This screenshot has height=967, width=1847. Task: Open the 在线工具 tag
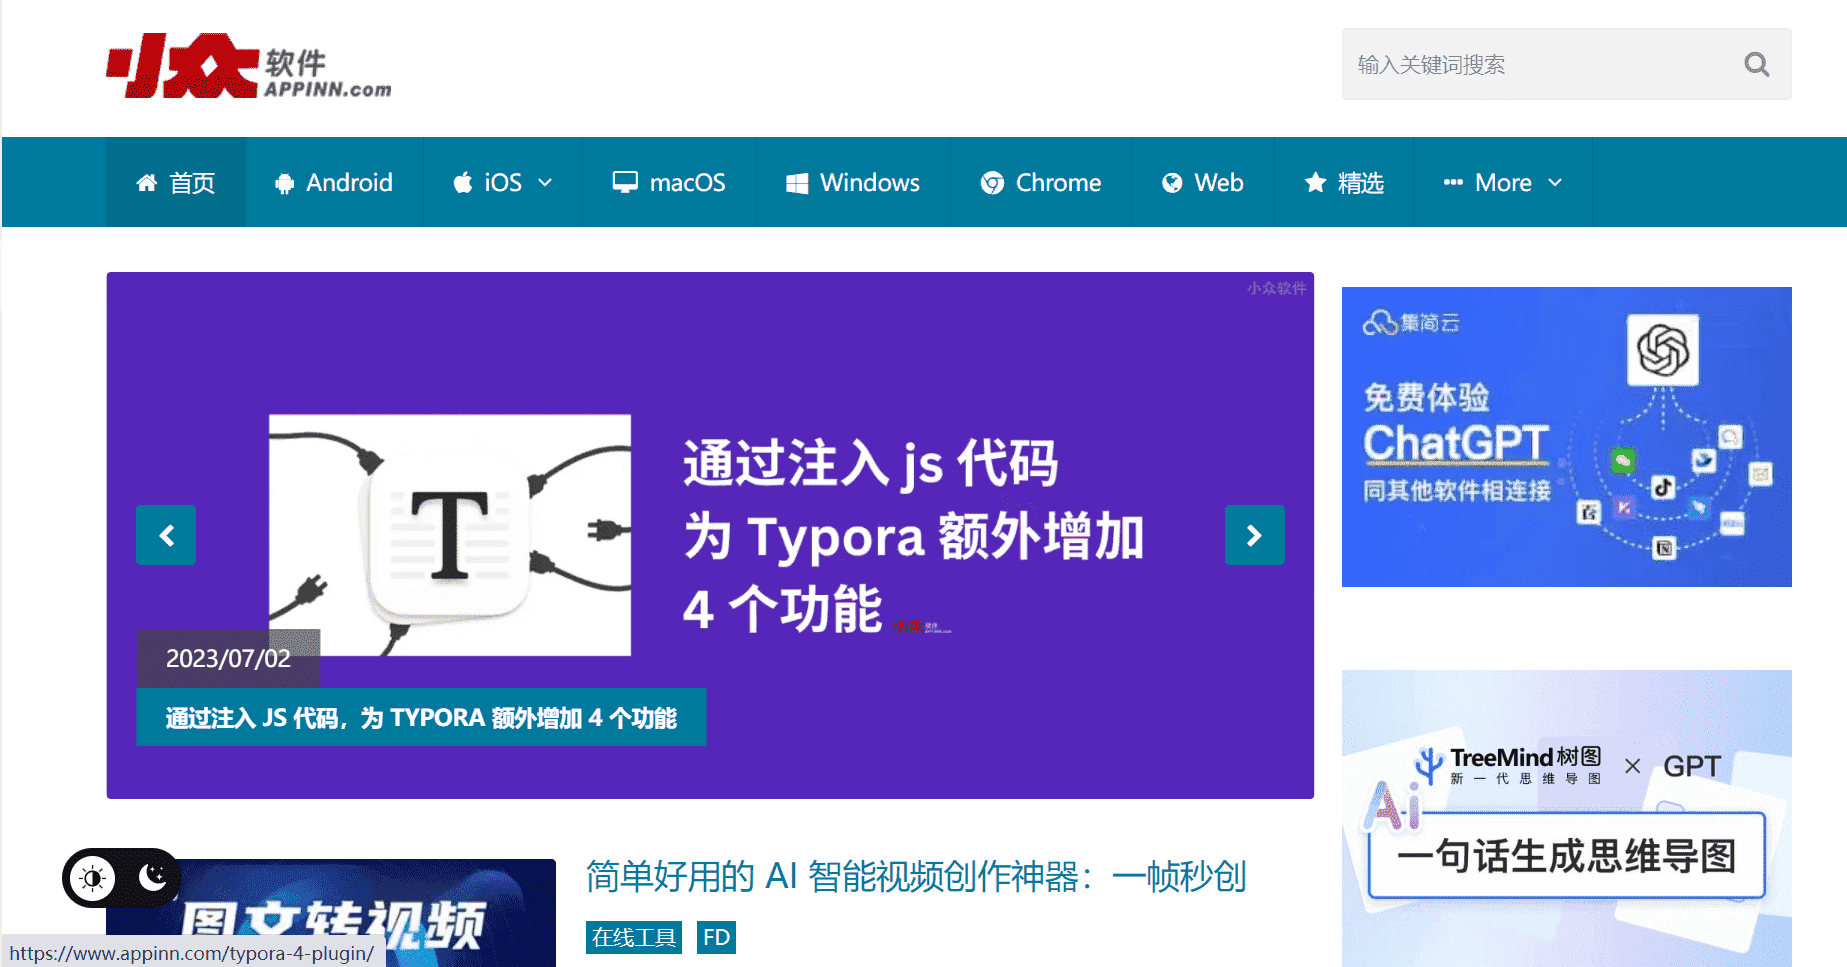coord(634,937)
